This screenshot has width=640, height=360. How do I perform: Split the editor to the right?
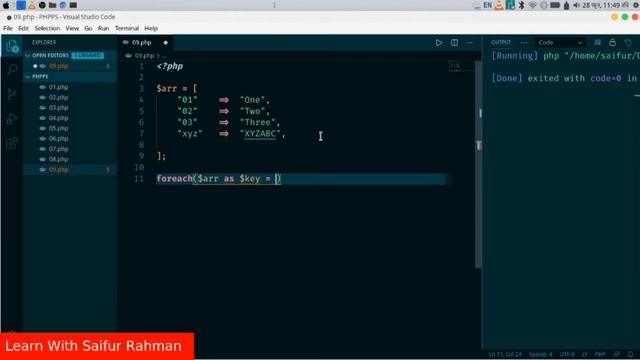pyautogui.click(x=454, y=42)
